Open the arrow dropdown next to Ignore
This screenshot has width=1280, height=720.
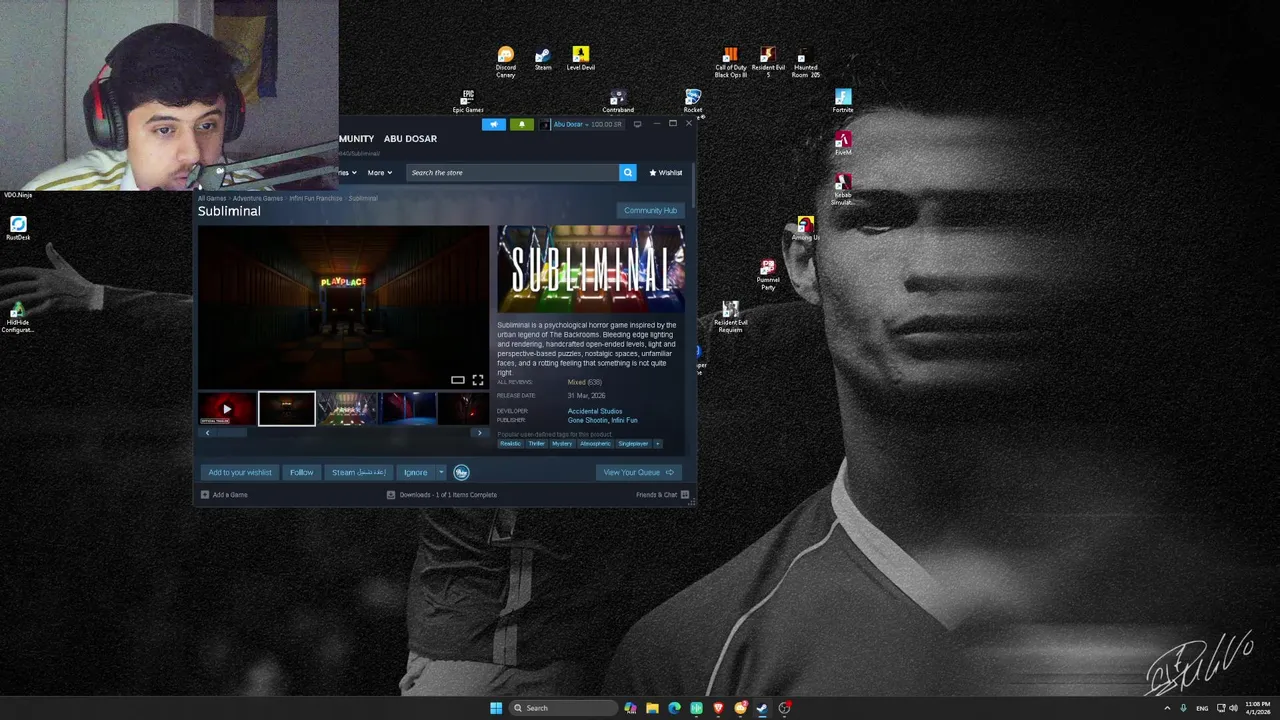coord(441,472)
